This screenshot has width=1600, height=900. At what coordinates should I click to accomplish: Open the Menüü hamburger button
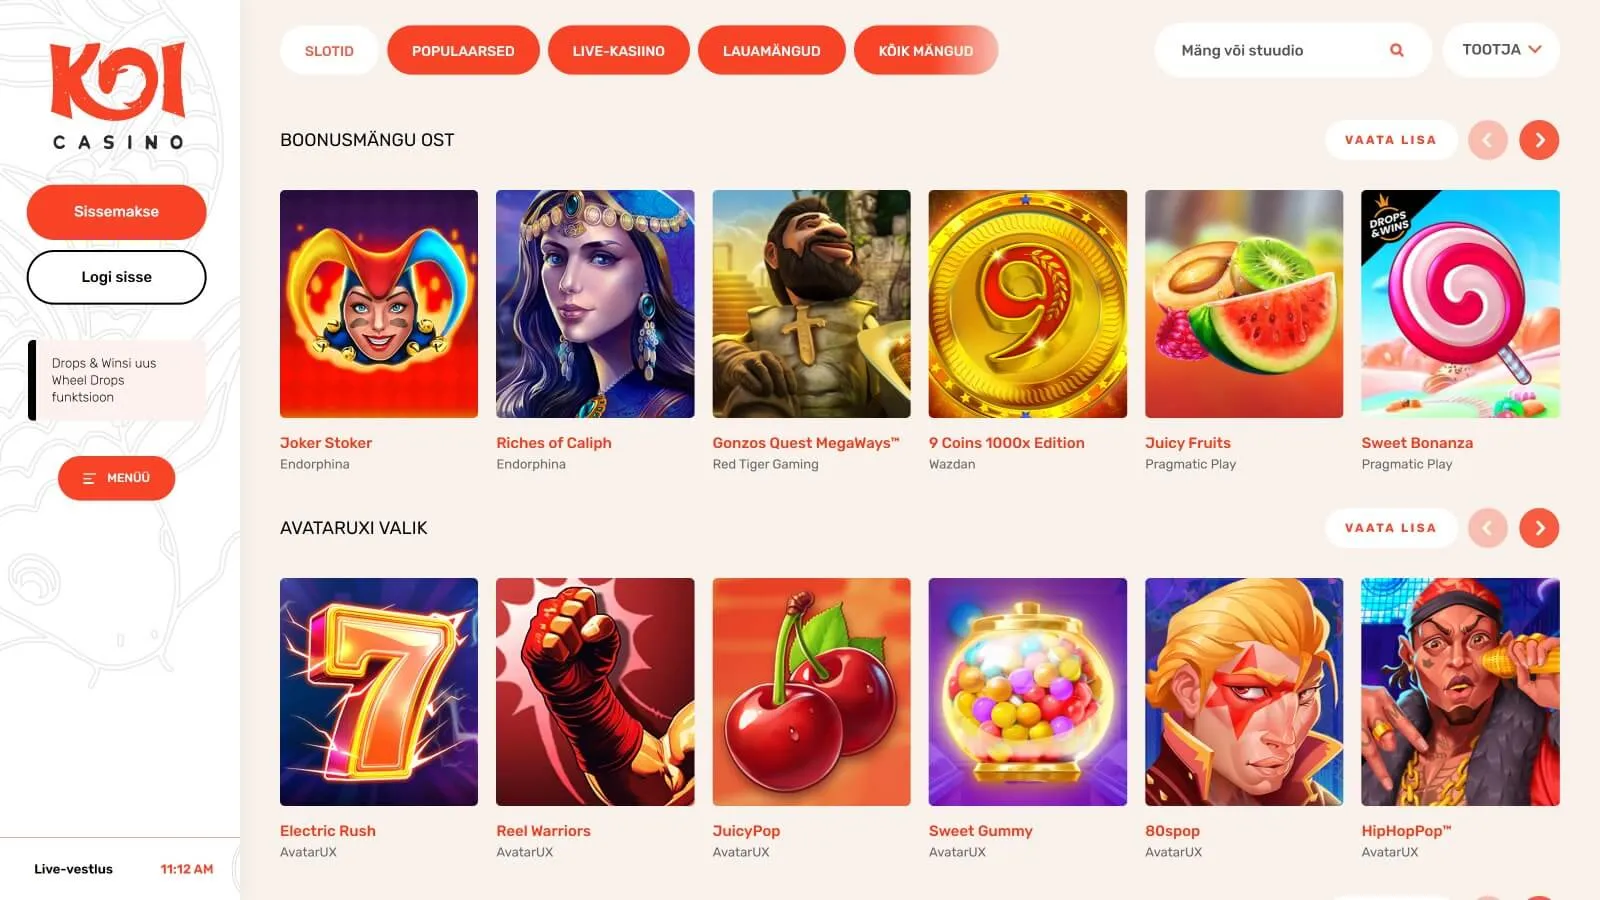pyautogui.click(x=116, y=478)
